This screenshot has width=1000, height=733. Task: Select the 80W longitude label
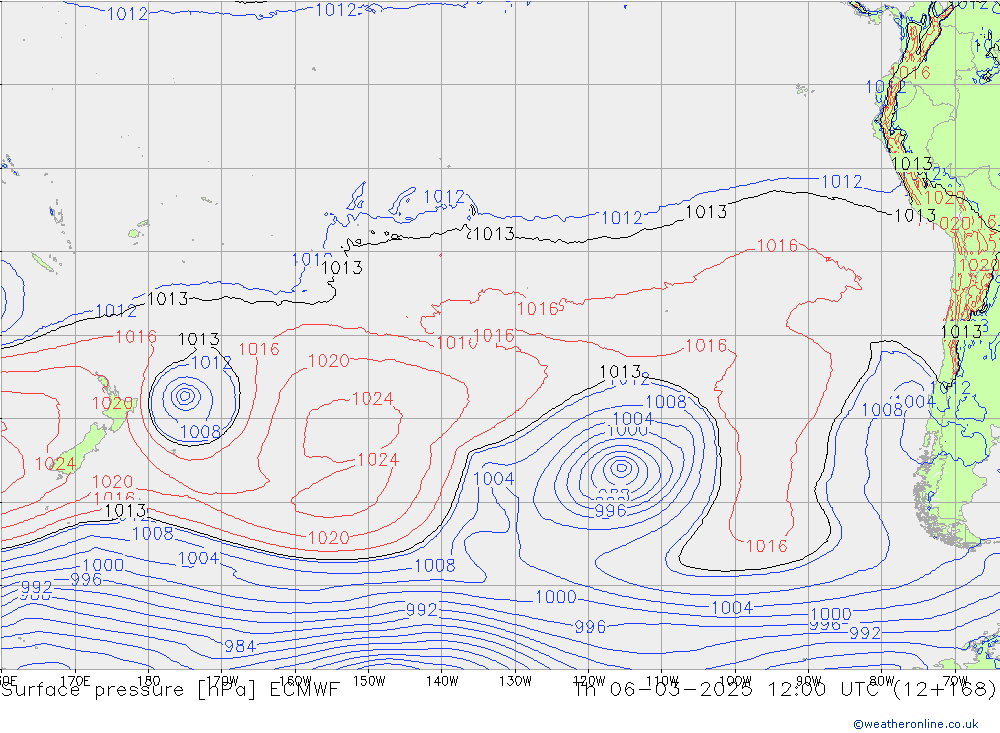[x=882, y=681]
